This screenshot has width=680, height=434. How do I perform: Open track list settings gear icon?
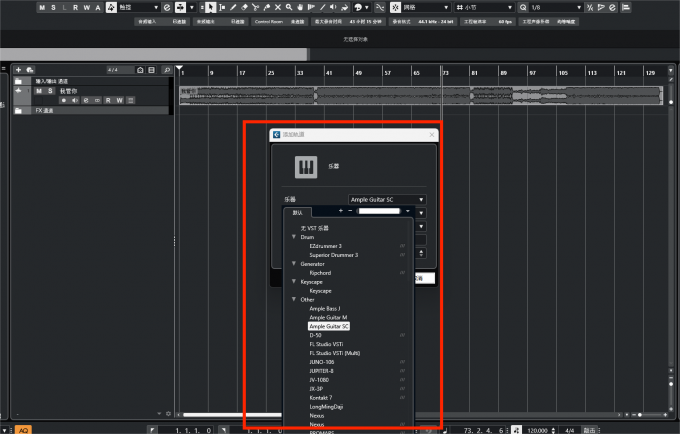pyautogui.click(x=169, y=414)
